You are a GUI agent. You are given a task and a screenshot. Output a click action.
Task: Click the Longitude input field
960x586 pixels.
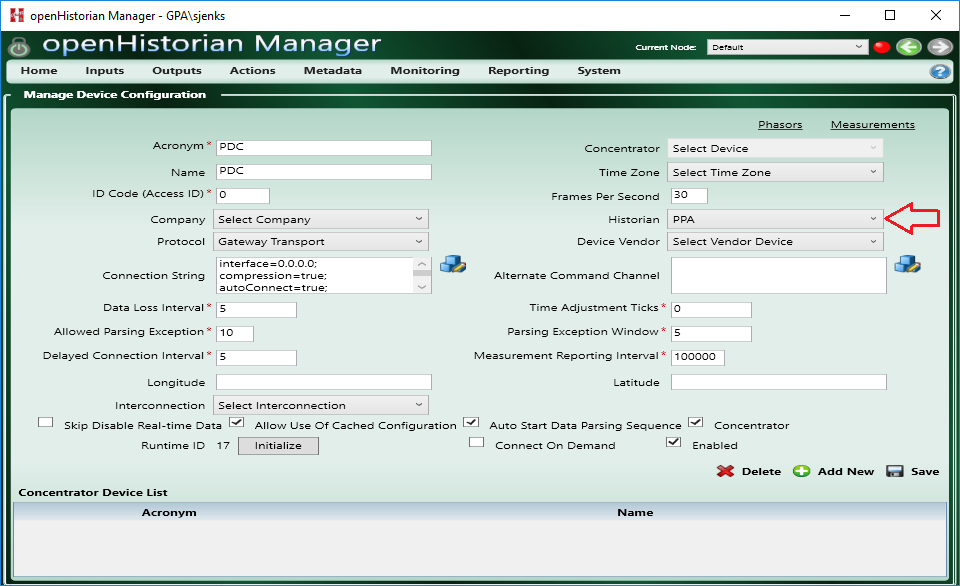point(324,382)
